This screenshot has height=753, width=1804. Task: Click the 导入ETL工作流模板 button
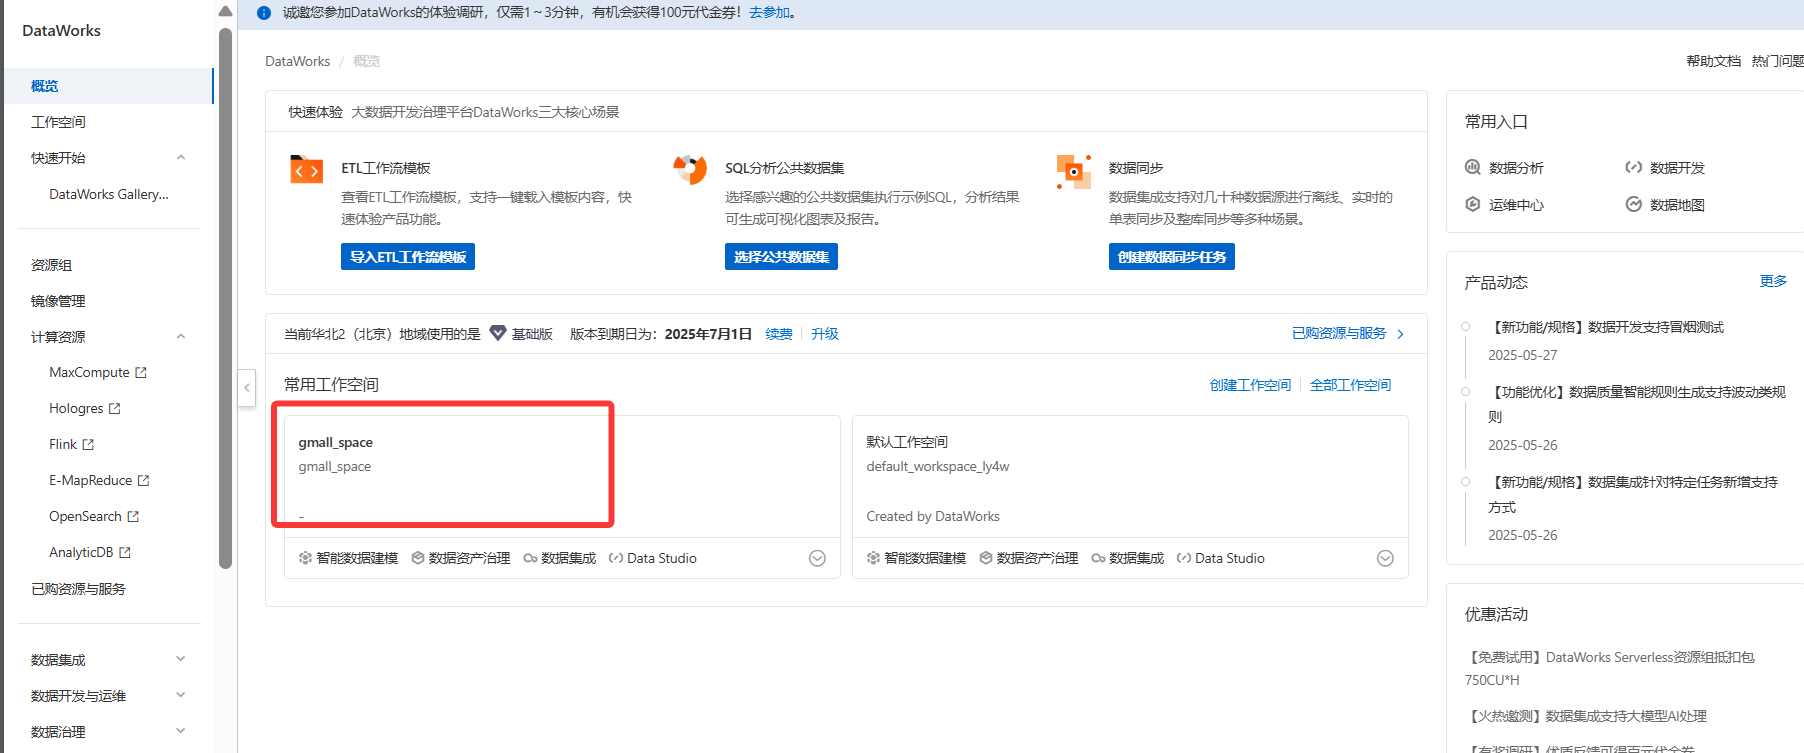pos(408,257)
